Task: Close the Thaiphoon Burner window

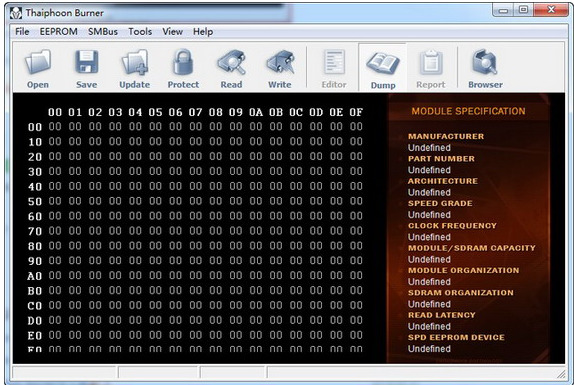Action: pos(551,10)
